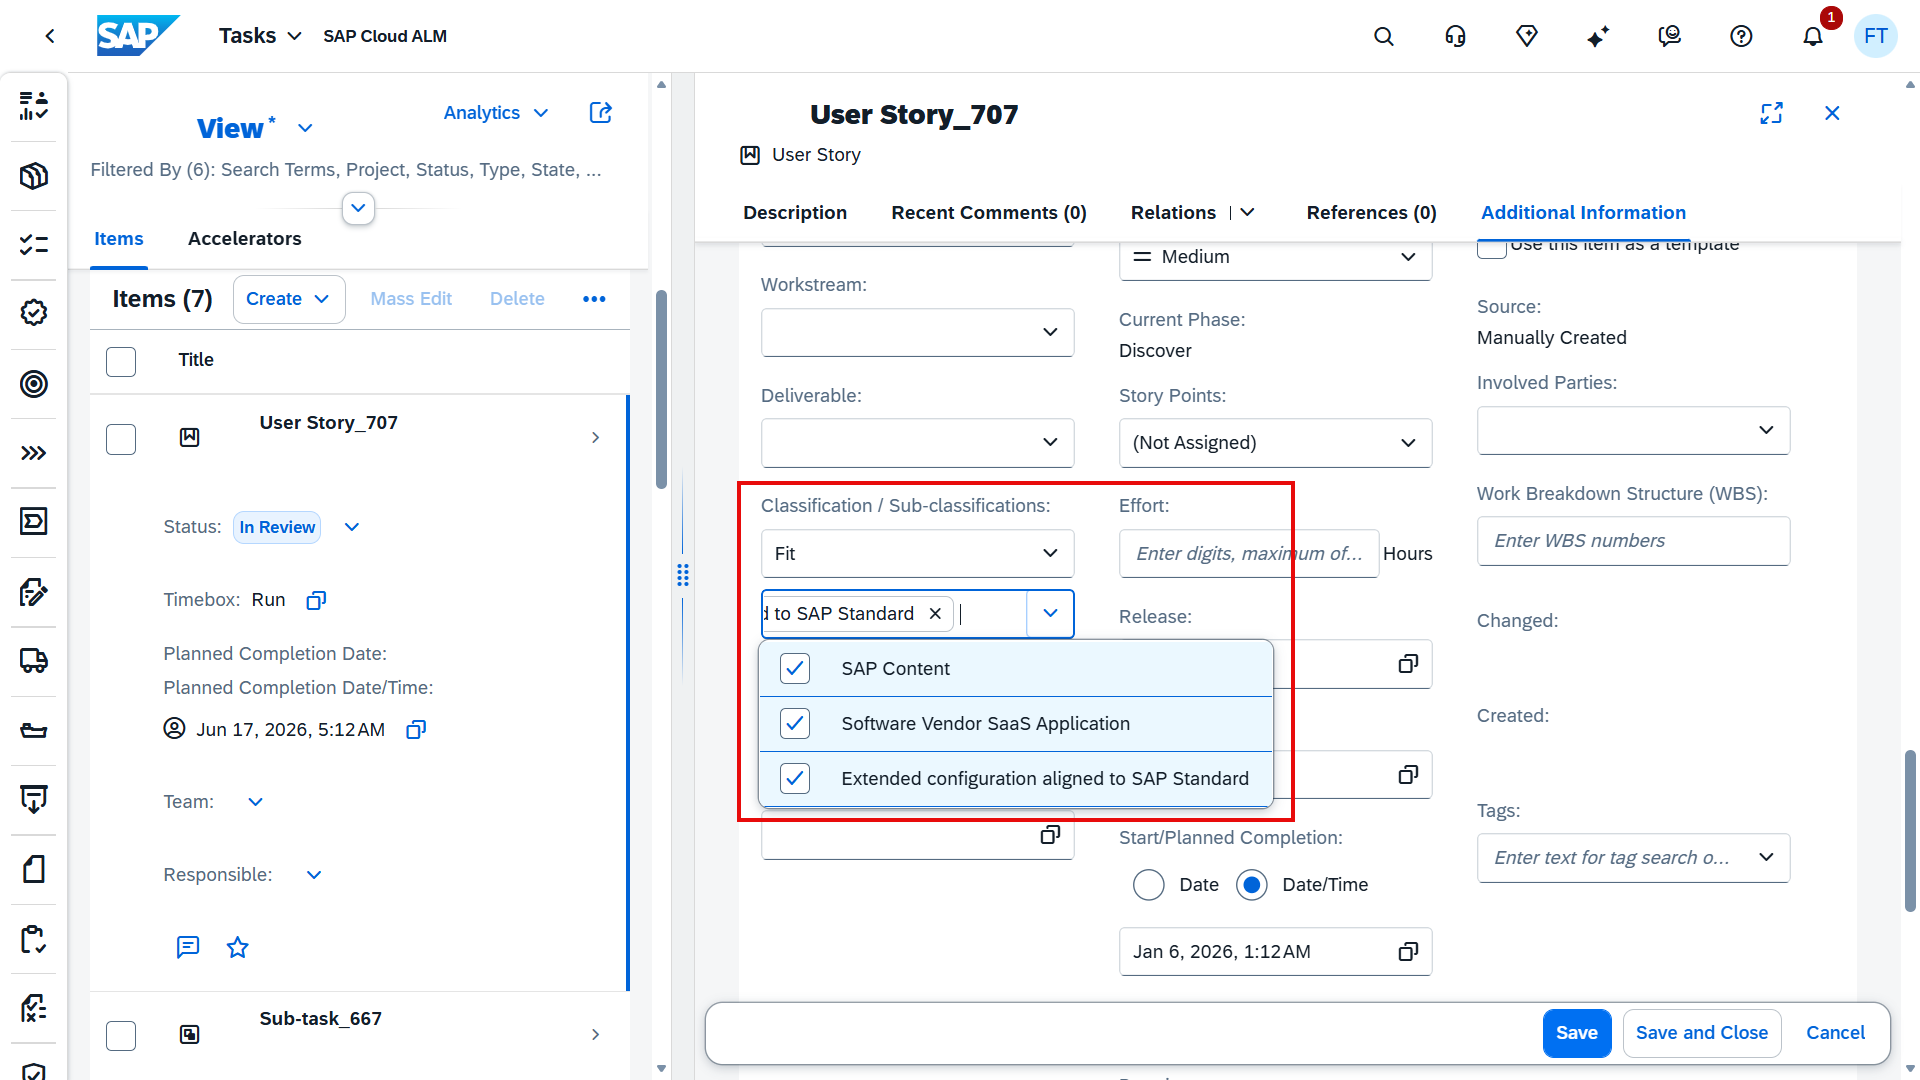Click the SAP logo
1920x1080 pixels.
click(x=138, y=36)
